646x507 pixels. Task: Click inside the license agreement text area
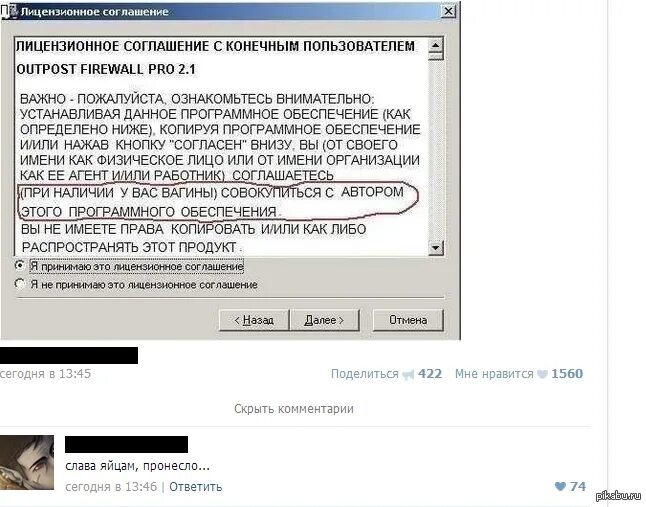(x=222, y=146)
